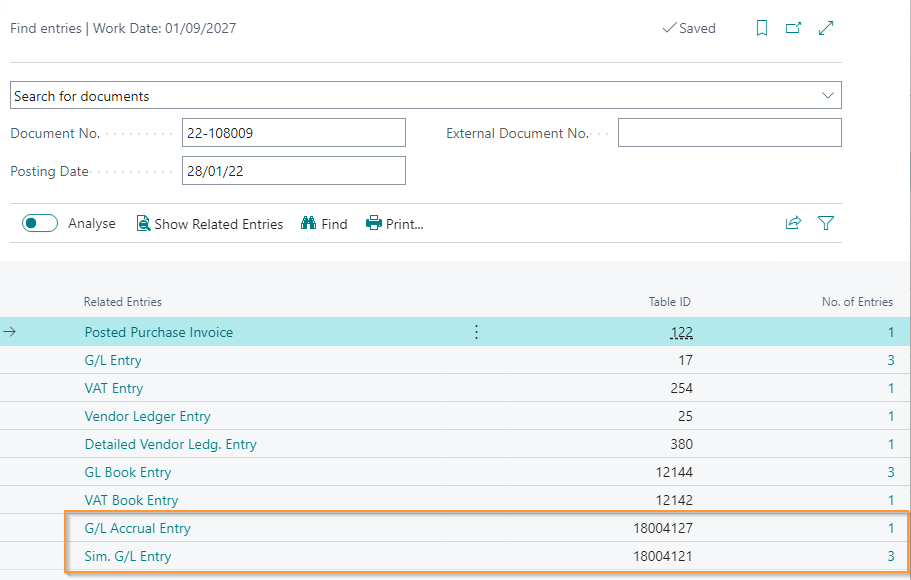Click Table ID 380 cell
Image resolution: width=911 pixels, height=580 pixels.
(x=682, y=444)
